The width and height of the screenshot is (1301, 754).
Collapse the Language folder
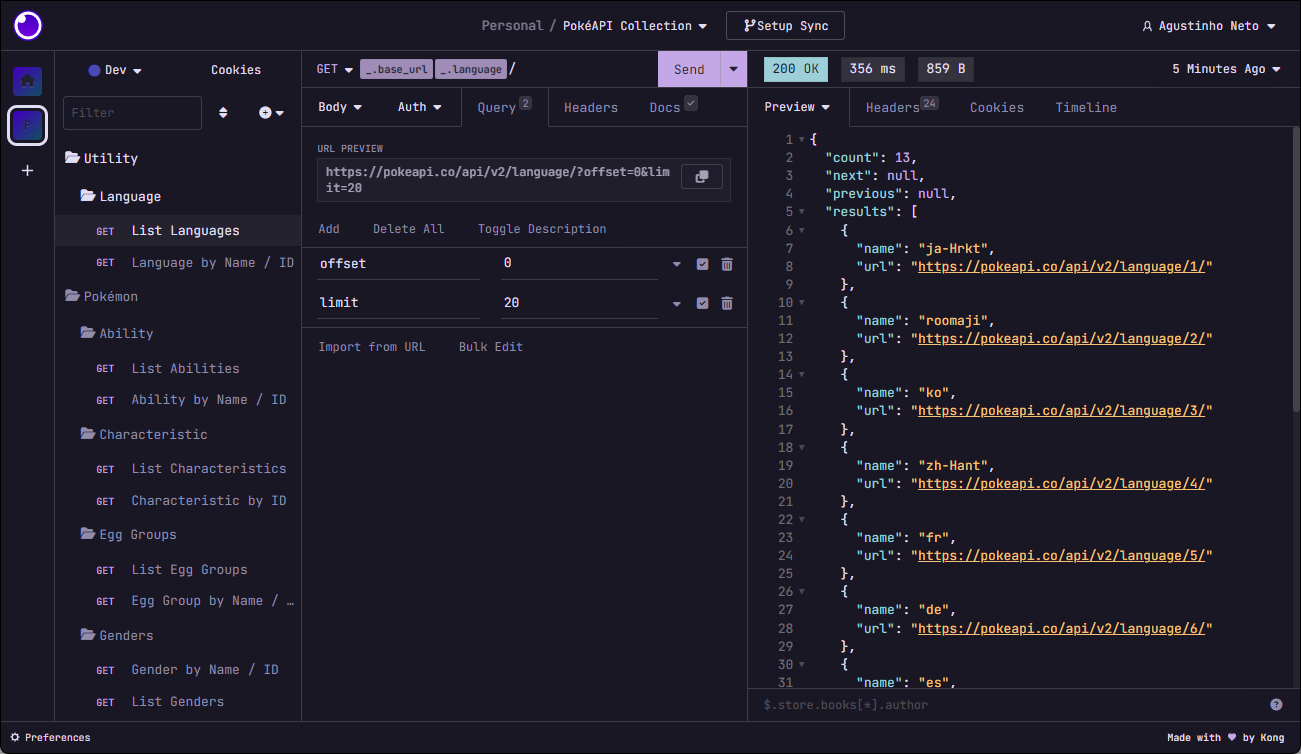coord(120,196)
